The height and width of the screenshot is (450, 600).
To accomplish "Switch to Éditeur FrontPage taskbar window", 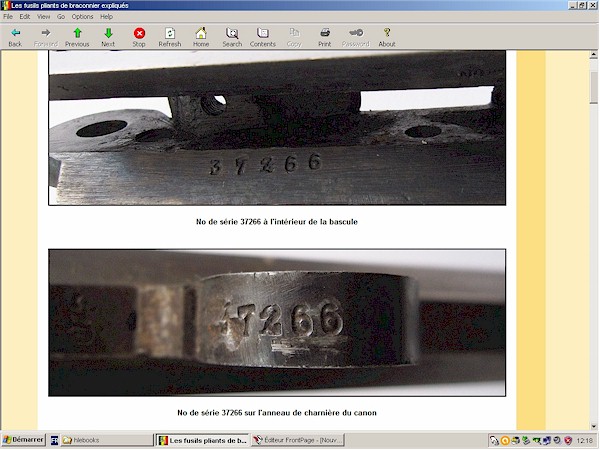I will (298, 440).
